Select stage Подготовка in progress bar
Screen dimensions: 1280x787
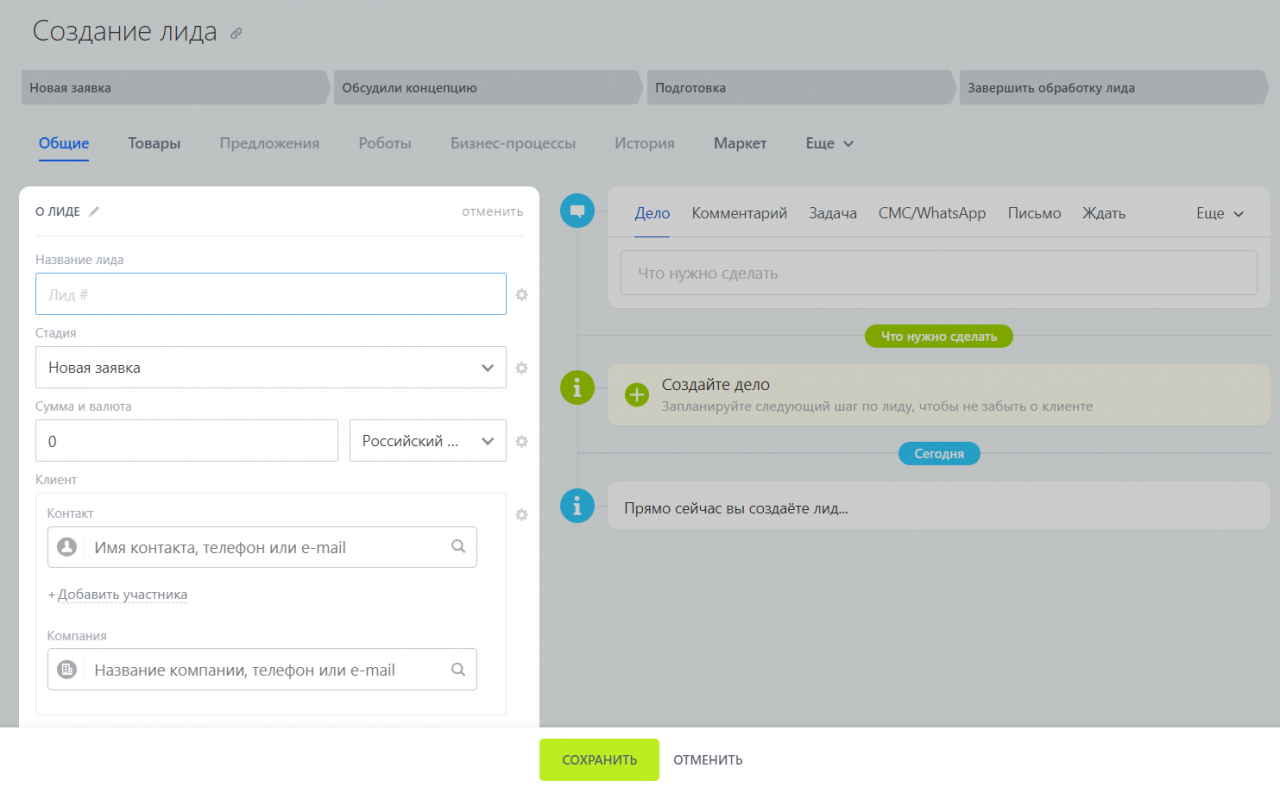[801, 88]
